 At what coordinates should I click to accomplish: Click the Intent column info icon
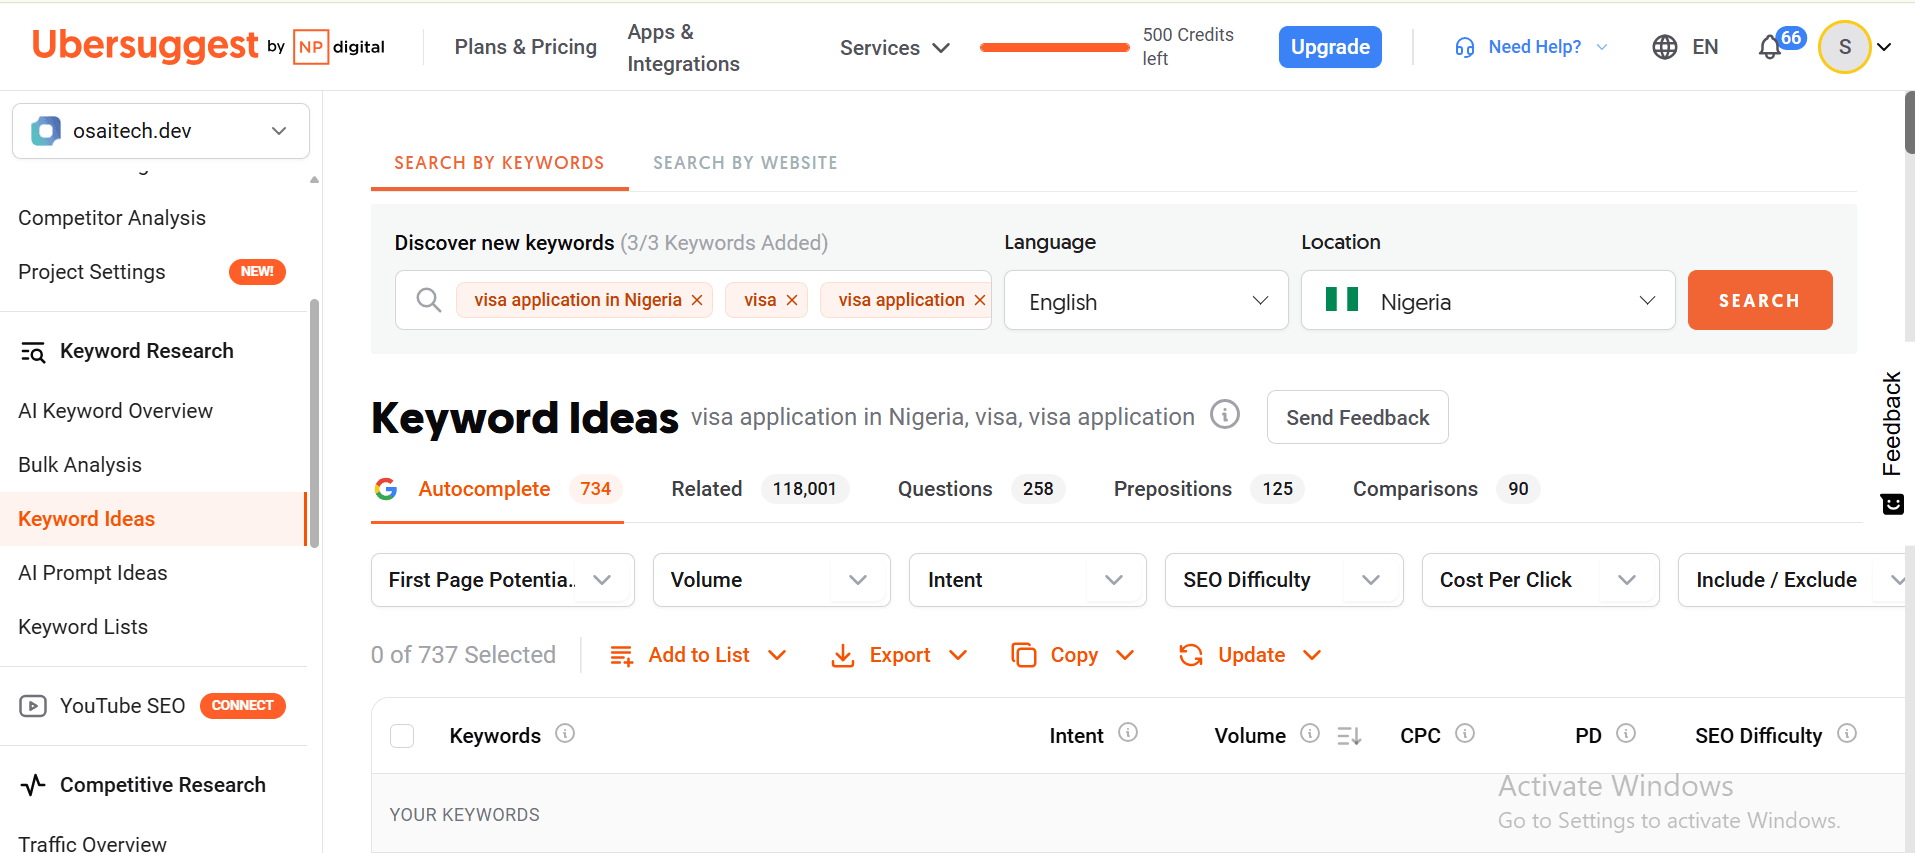click(x=1128, y=733)
